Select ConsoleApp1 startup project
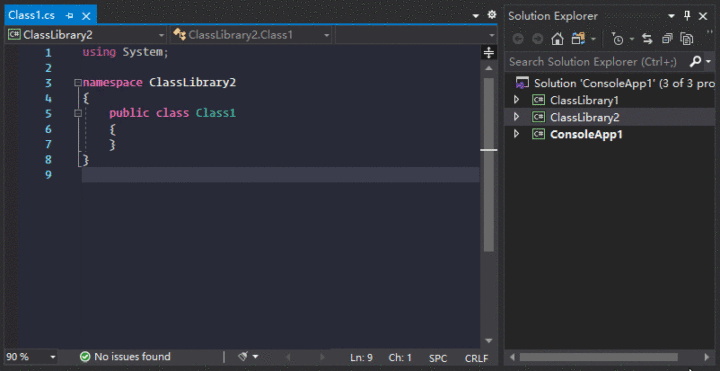 point(586,134)
